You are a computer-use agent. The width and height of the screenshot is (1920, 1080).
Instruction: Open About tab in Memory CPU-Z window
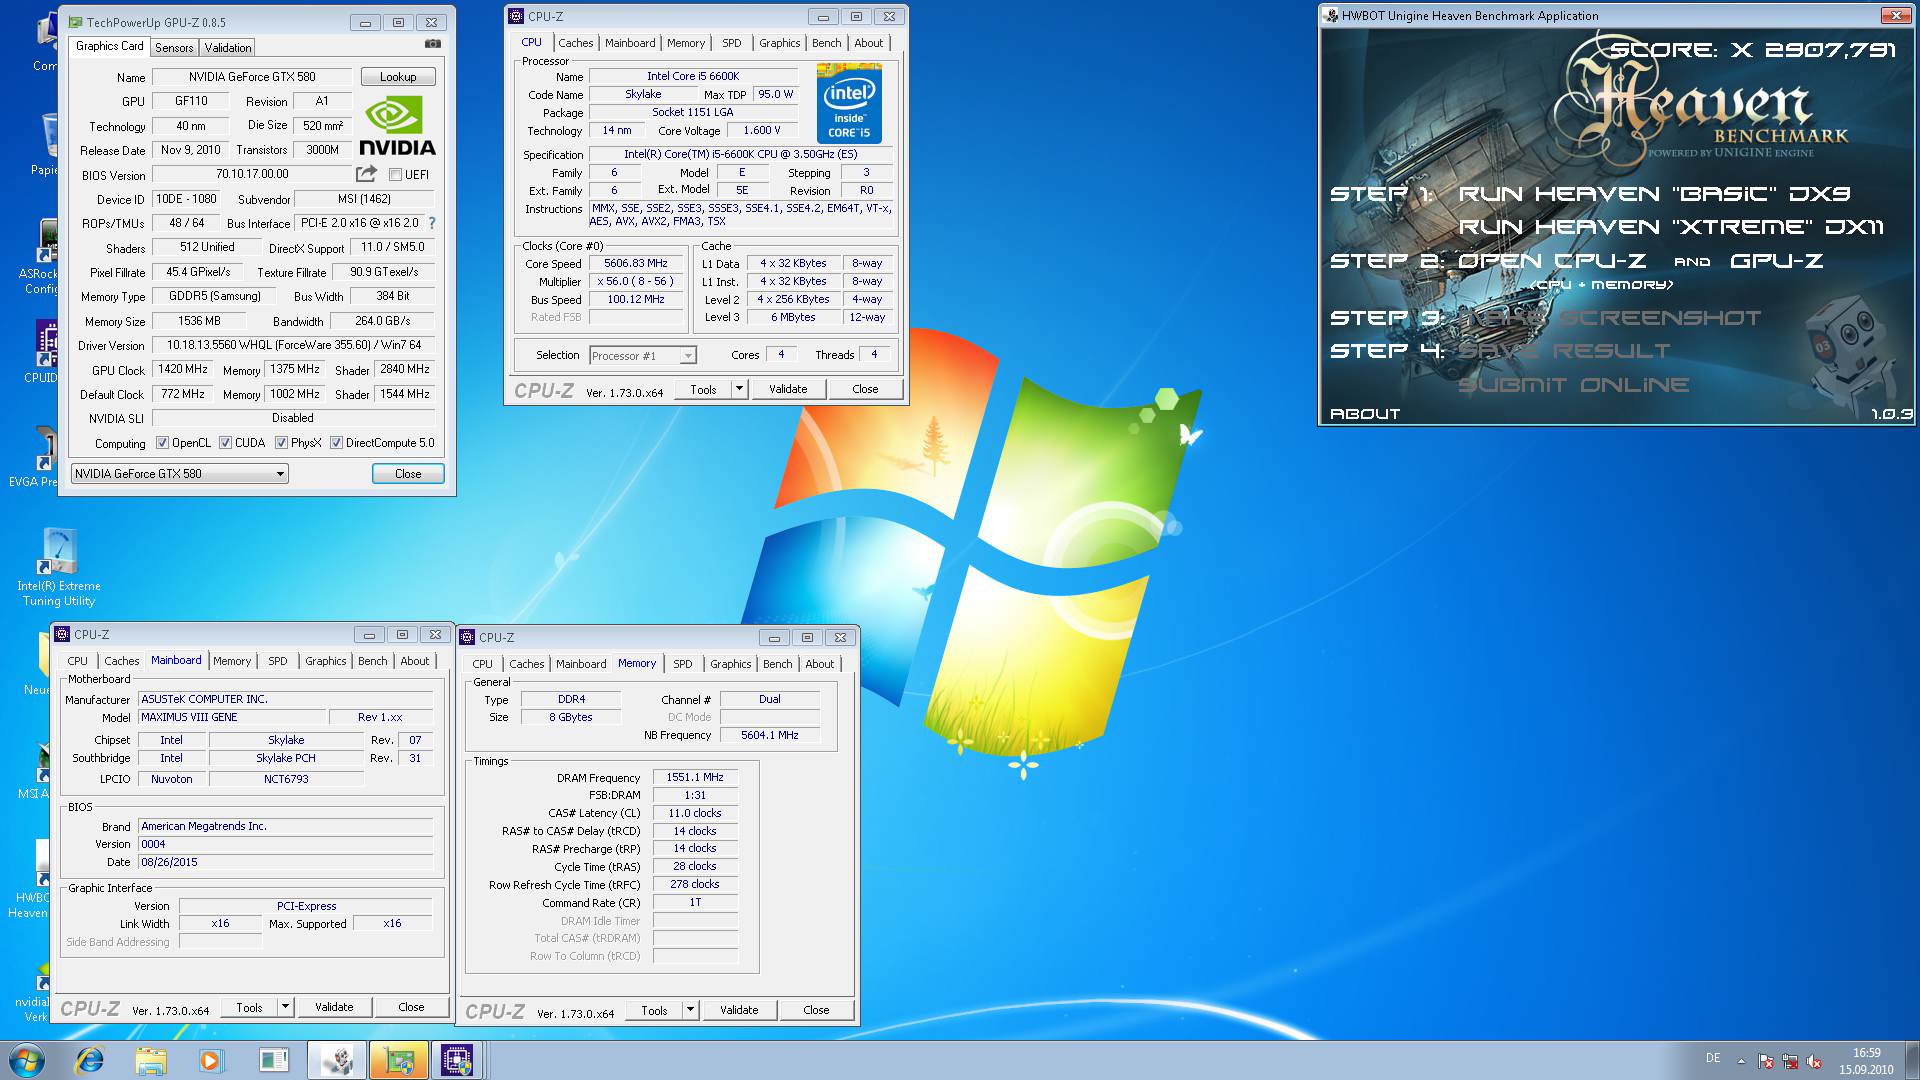(819, 664)
